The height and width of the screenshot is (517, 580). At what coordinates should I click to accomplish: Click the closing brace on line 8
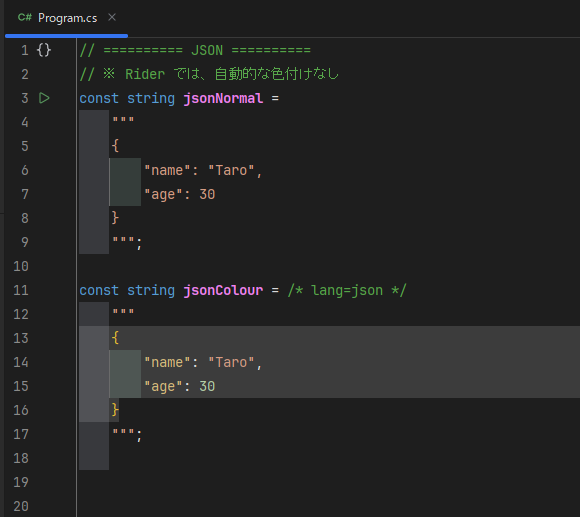[115, 218]
